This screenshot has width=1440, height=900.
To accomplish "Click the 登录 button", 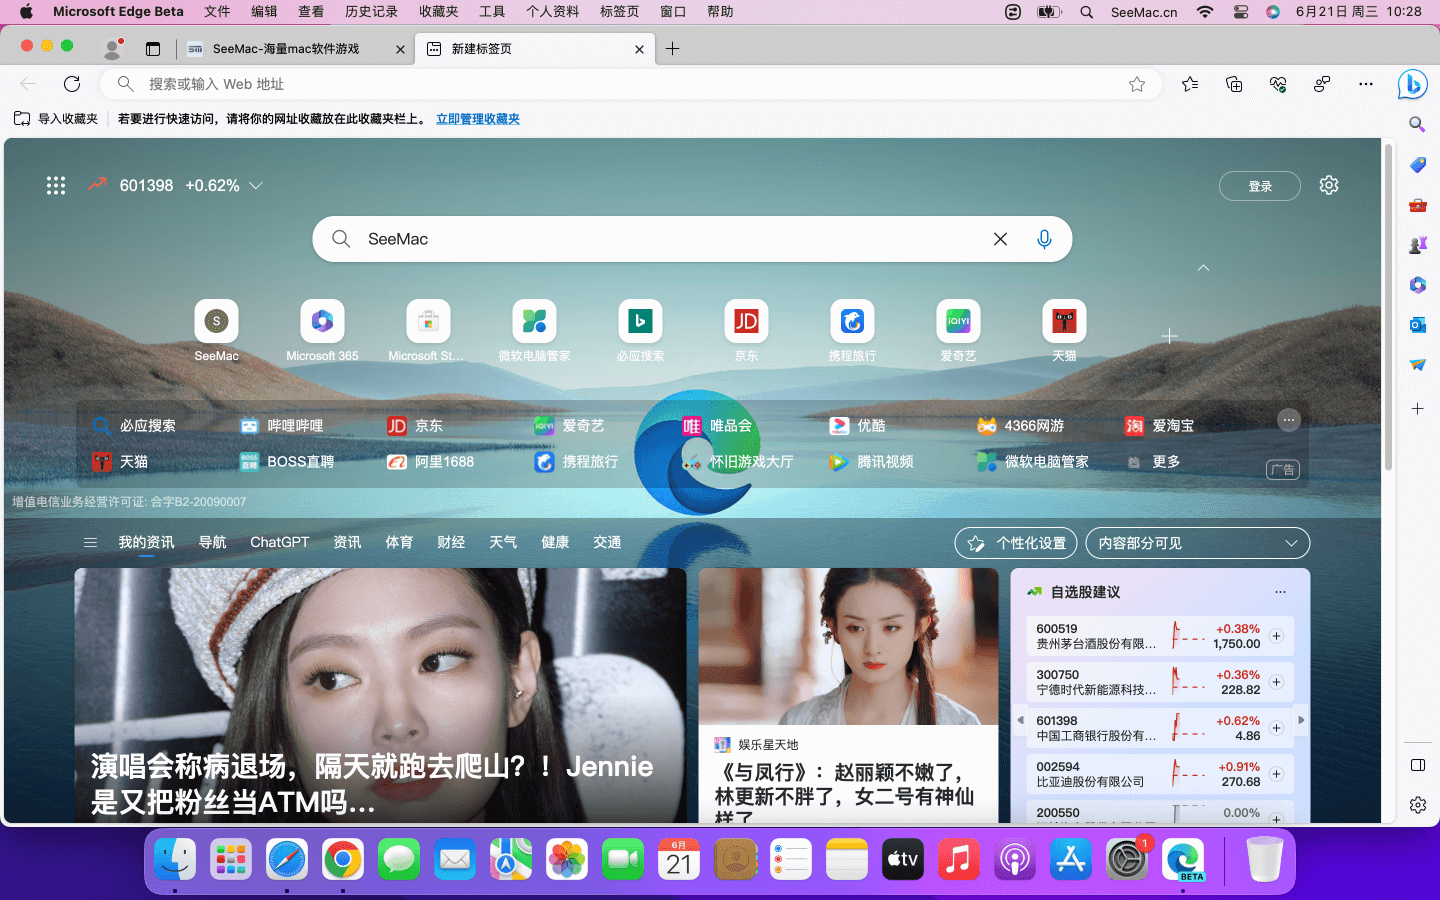I will pyautogui.click(x=1260, y=186).
